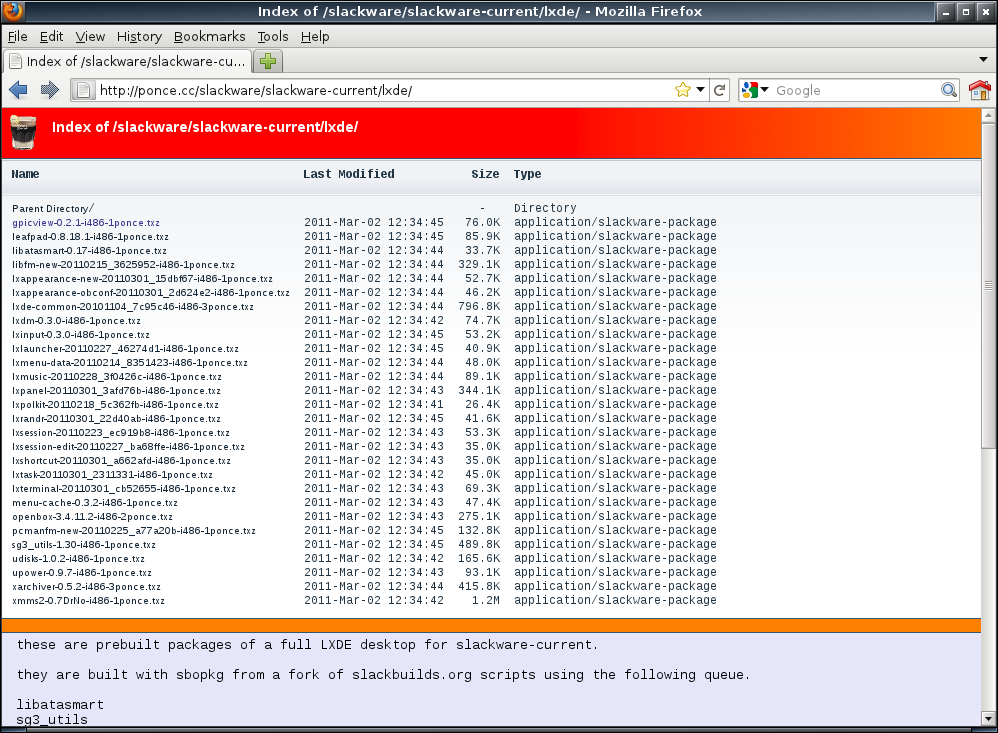Download libatasmart-0.17 package
Image resolution: width=998 pixels, height=733 pixels.
[x=89, y=251]
